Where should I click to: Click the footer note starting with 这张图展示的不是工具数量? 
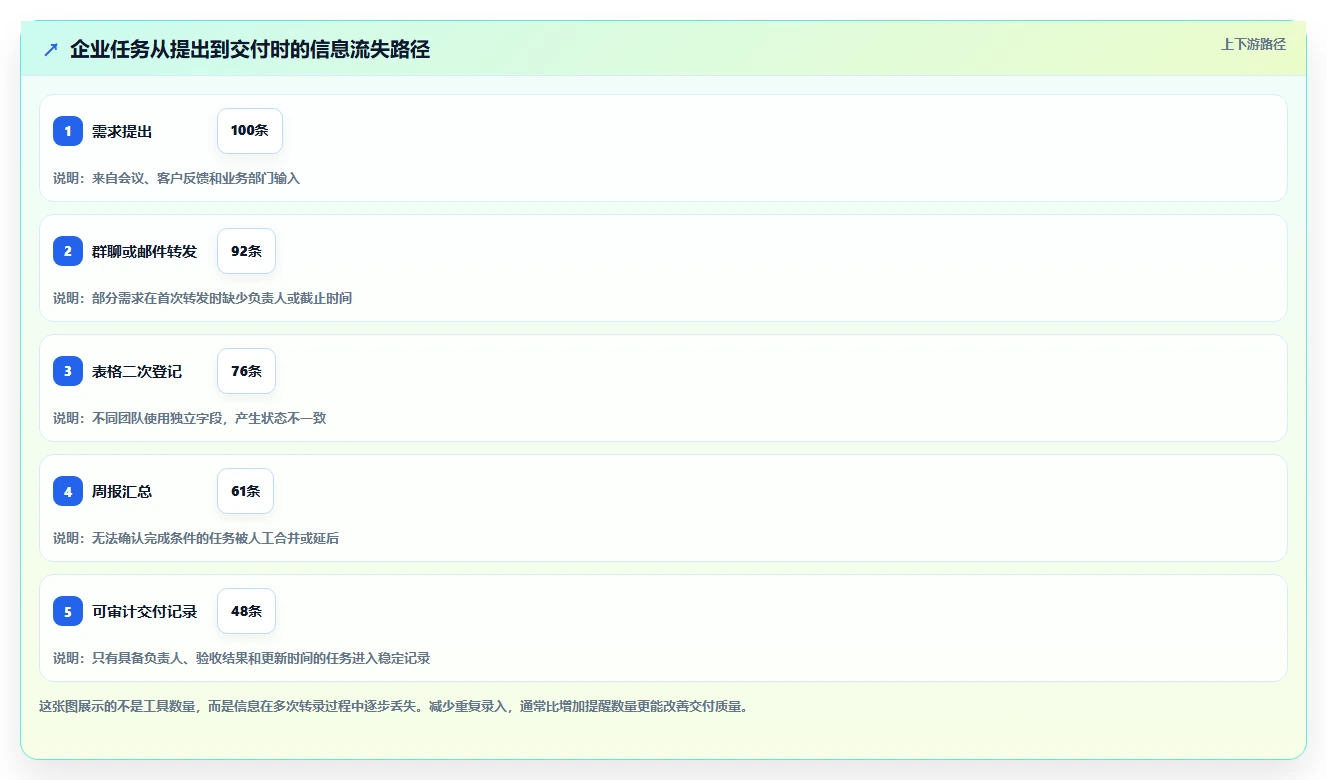(394, 706)
